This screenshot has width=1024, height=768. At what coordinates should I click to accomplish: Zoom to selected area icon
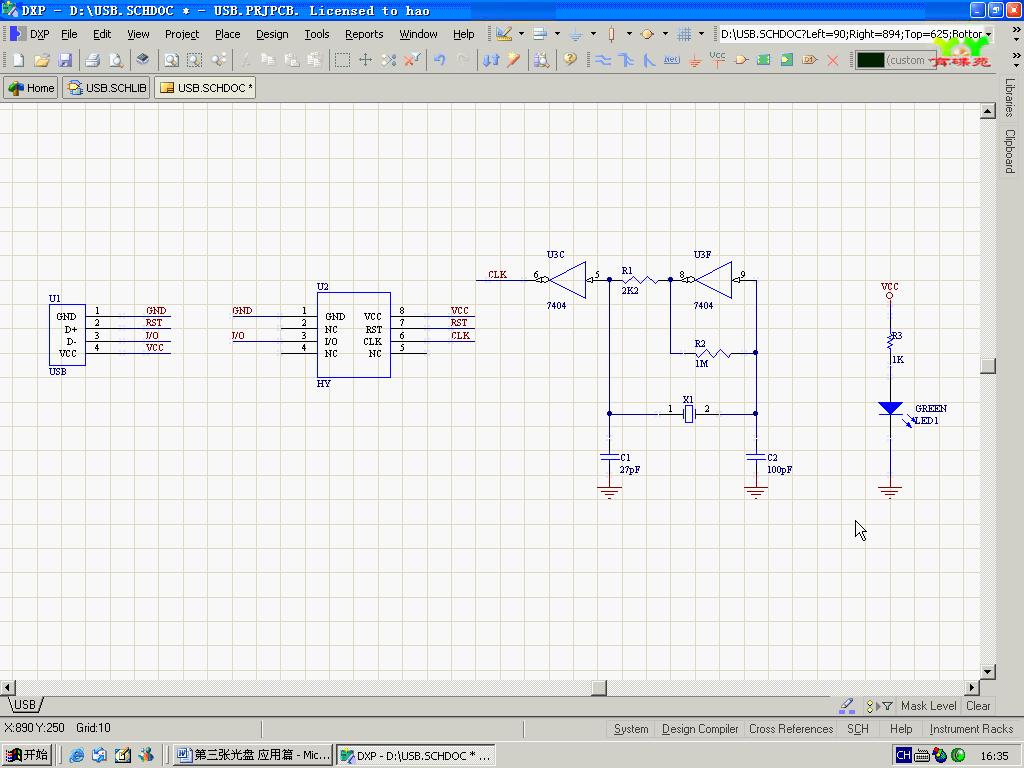[195, 60]
